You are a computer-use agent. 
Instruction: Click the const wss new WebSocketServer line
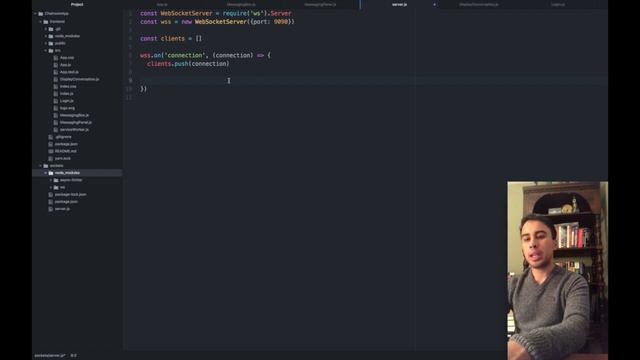click(217, 22)
